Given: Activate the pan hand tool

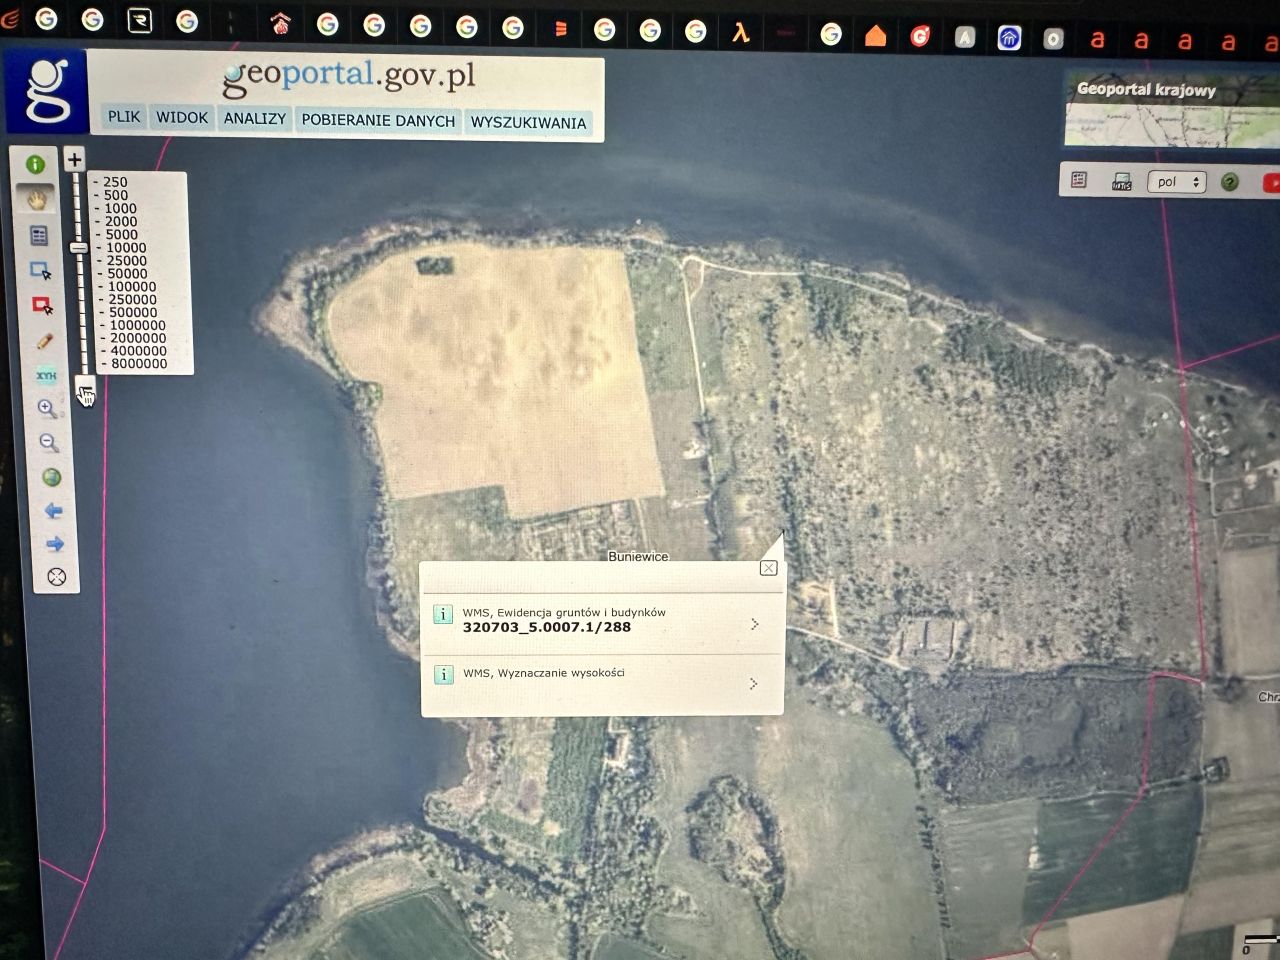Looking at the screenshot, I should [x=37, y=199].
